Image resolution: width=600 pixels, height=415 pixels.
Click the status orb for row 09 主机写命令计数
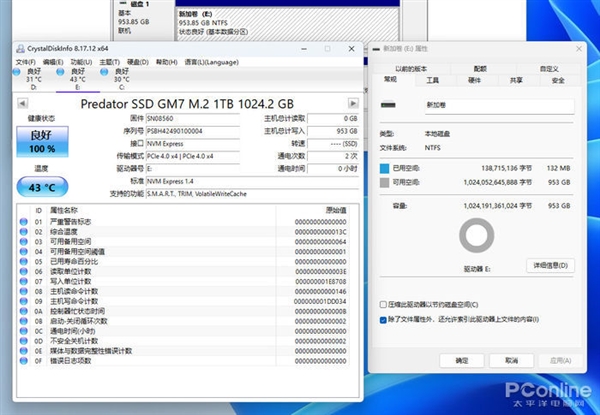pos(24,301)
